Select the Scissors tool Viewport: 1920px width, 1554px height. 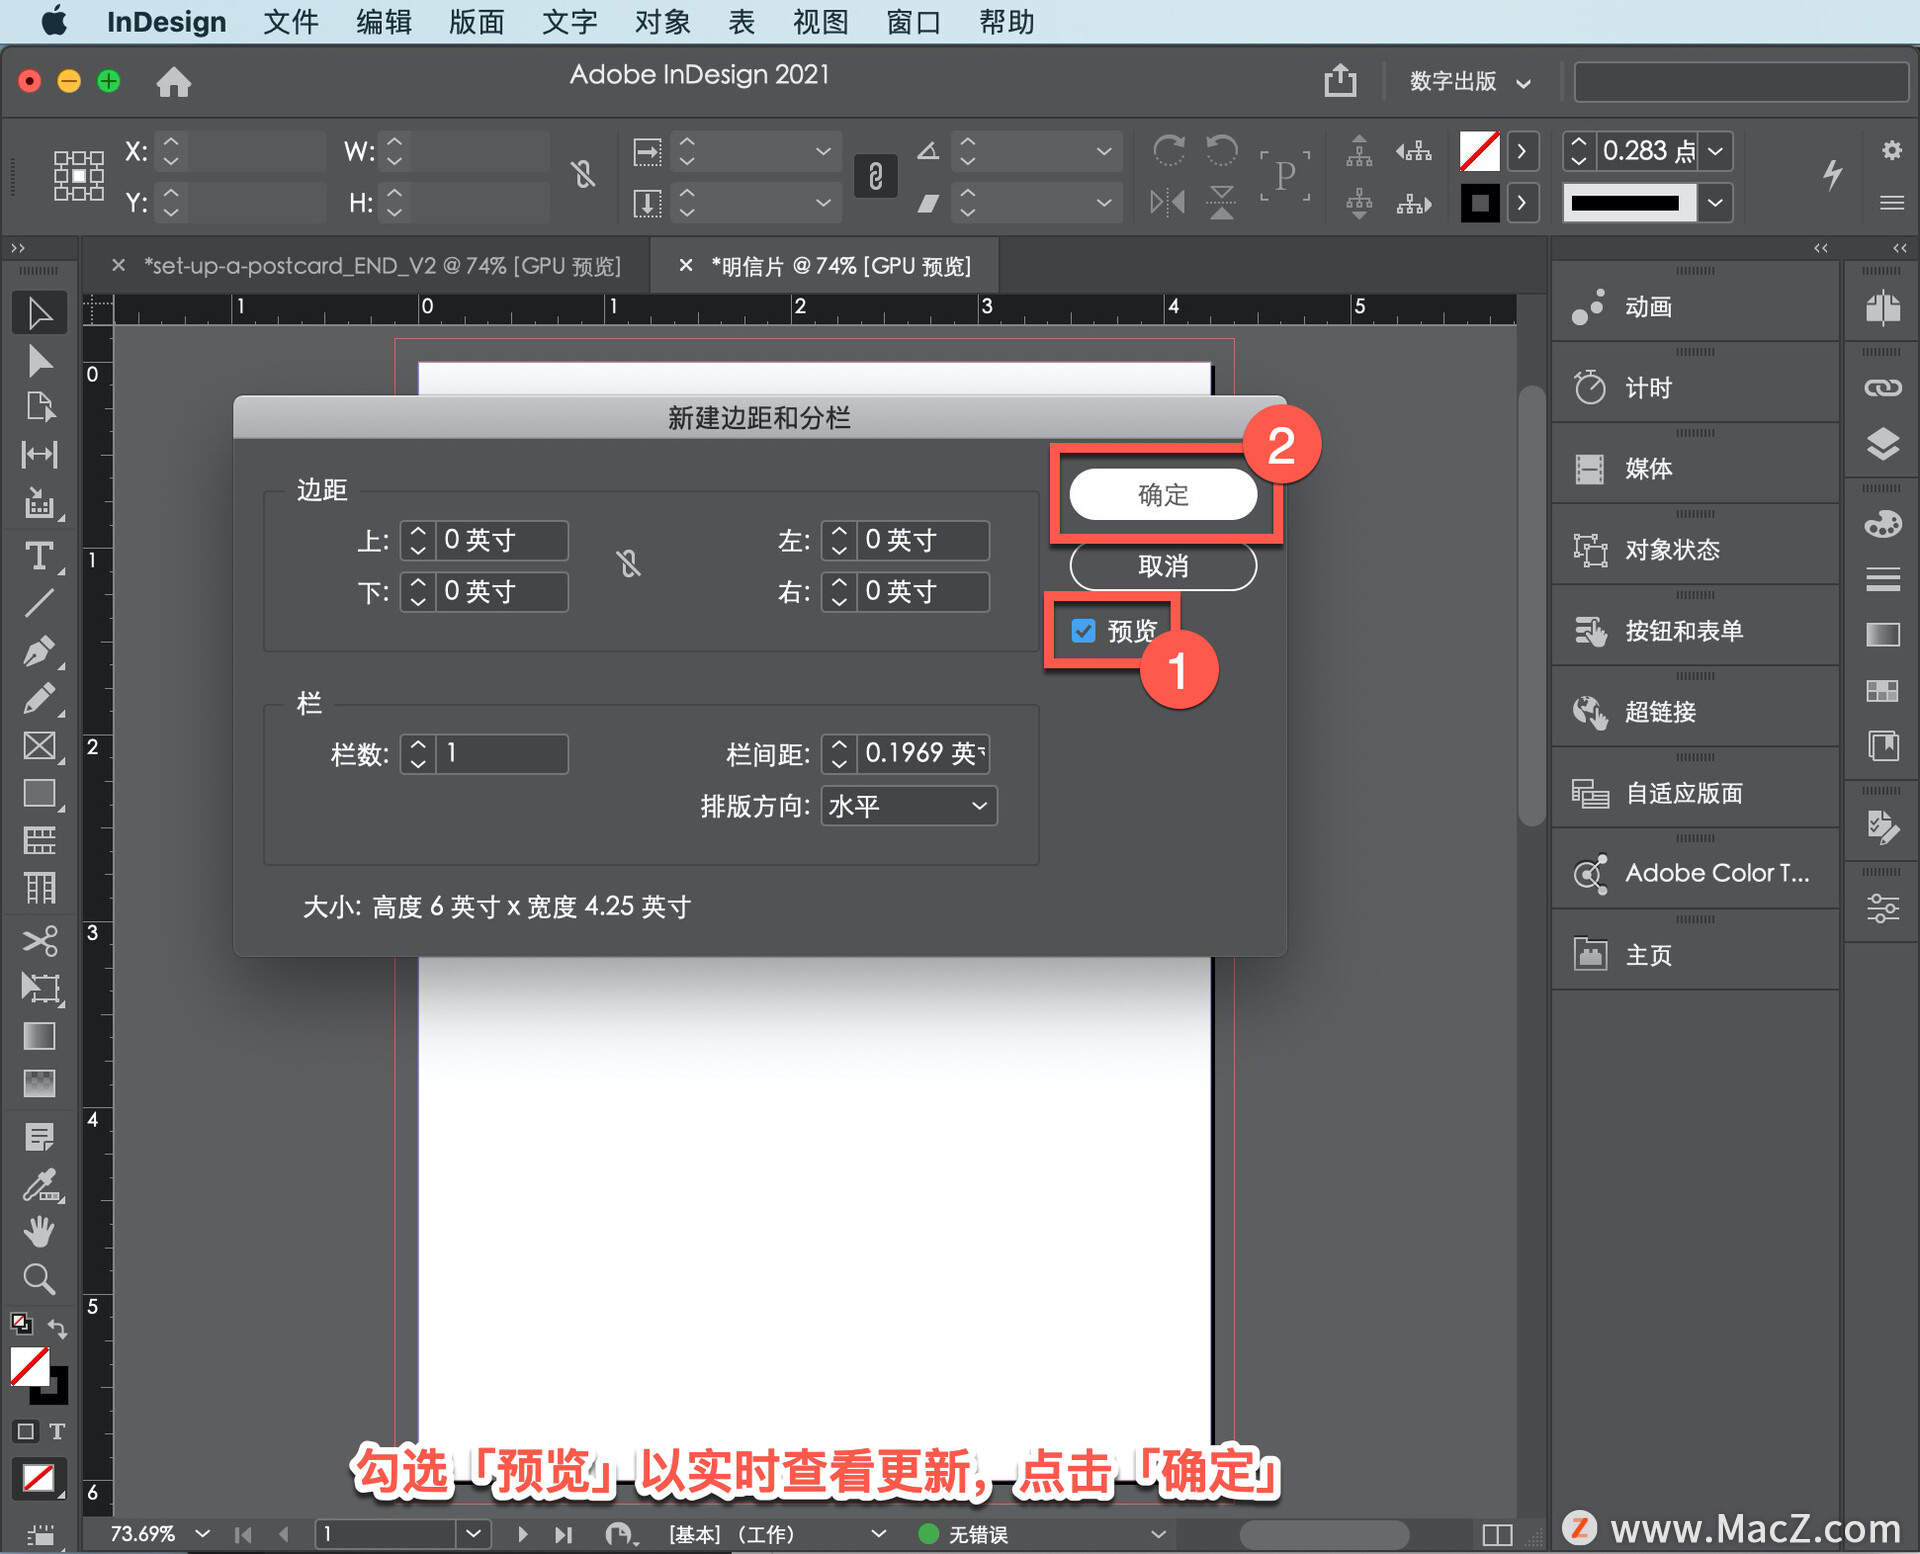coord(39,940)
